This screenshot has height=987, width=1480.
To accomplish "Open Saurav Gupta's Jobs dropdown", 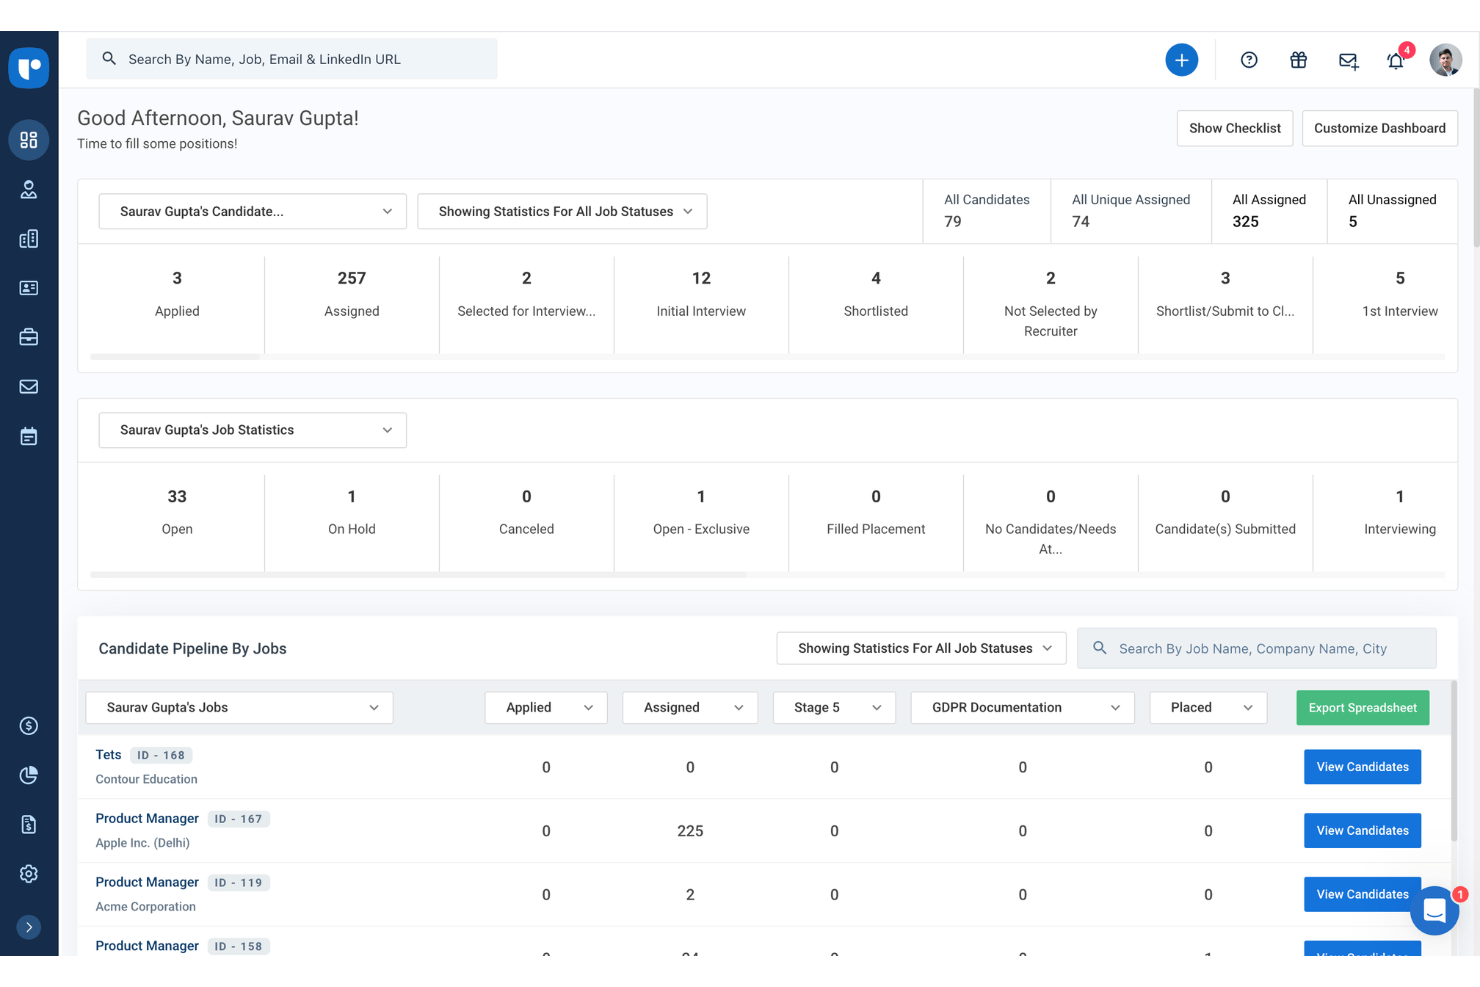I will pos(239,707).
